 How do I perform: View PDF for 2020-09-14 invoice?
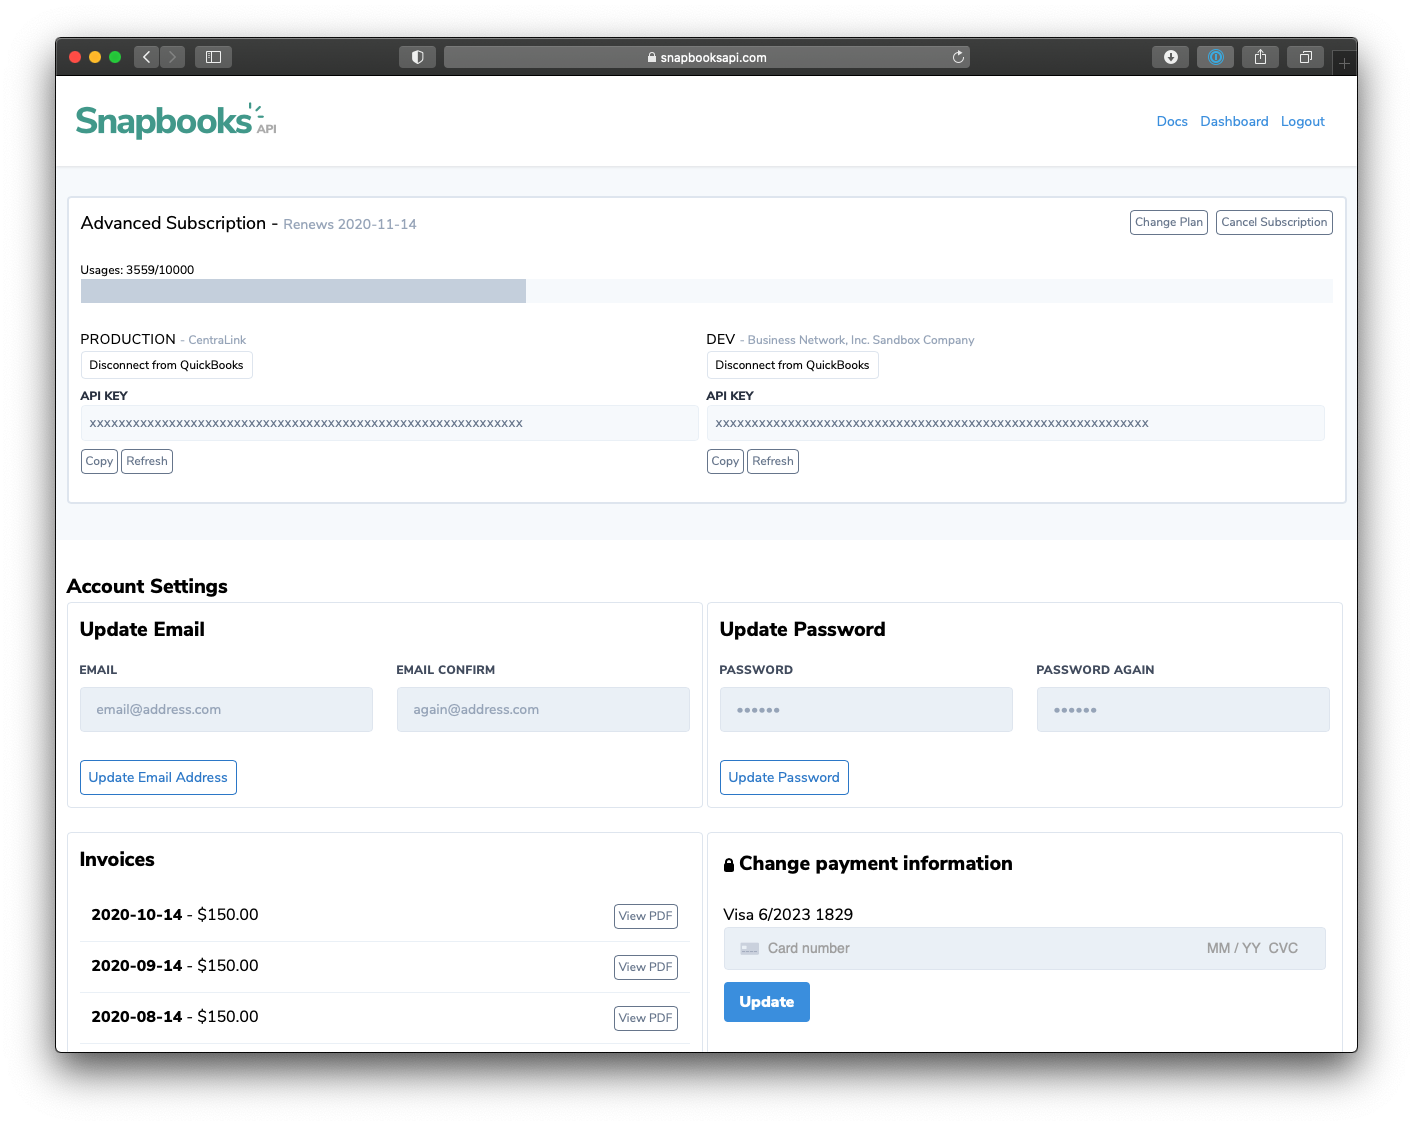coord(645,967)
